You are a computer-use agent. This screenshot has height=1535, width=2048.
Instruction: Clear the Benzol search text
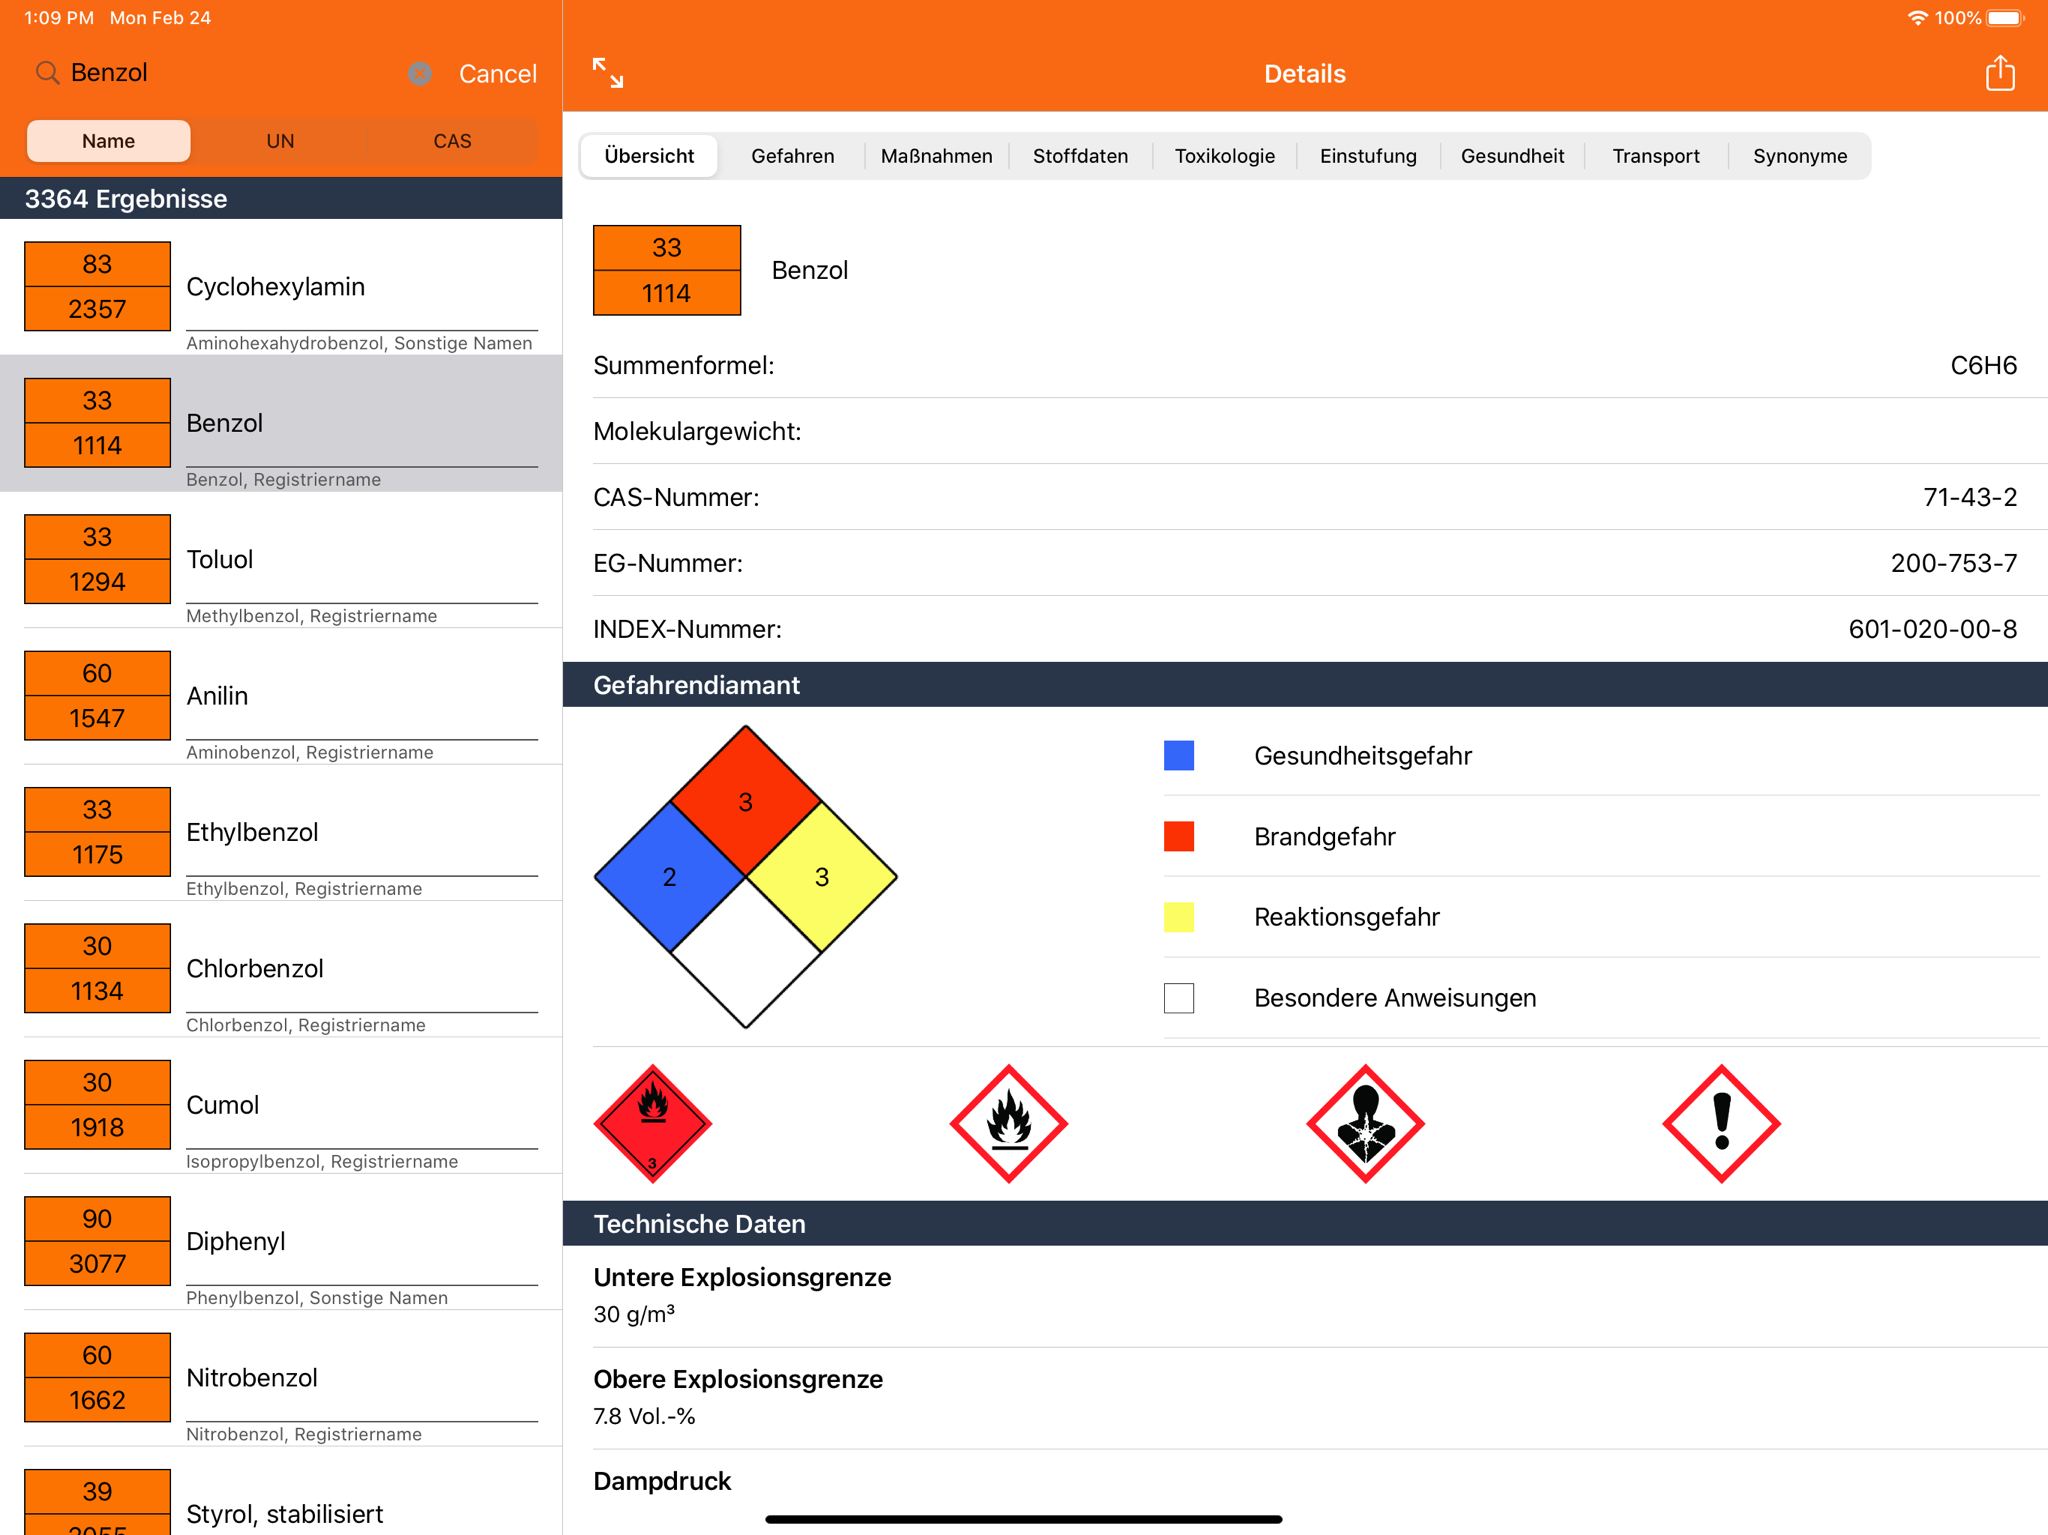pos(420,73)
